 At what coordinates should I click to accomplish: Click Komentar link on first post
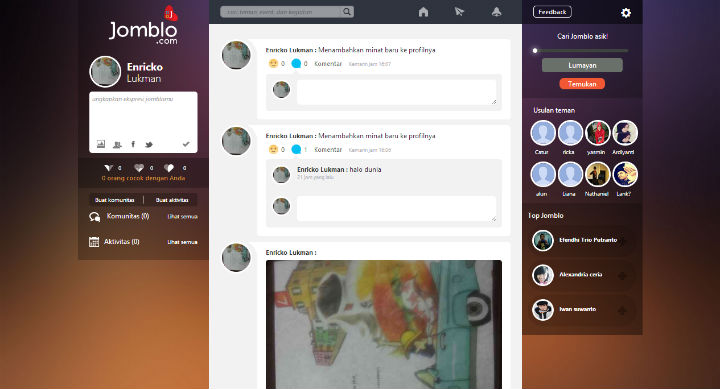(328, 64)
